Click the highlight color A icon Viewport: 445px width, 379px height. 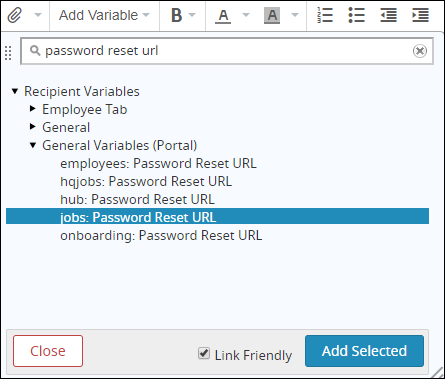pyautogui.click(x=272, y=16)
